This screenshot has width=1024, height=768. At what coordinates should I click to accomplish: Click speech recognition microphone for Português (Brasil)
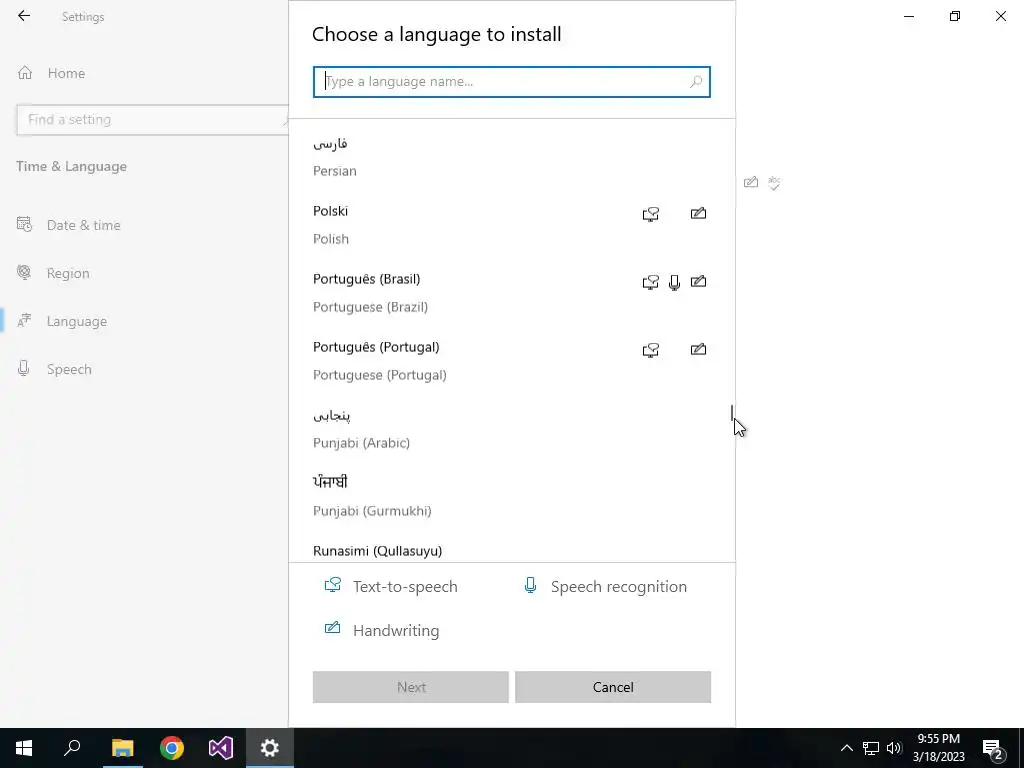click(x=675, y=282)
